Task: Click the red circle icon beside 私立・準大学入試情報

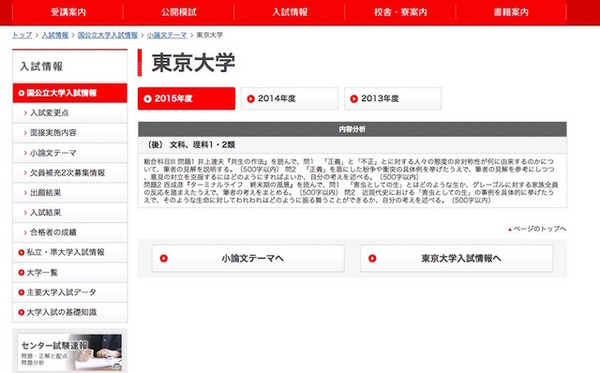Action: pyautogui.click(x=21, y=252)
